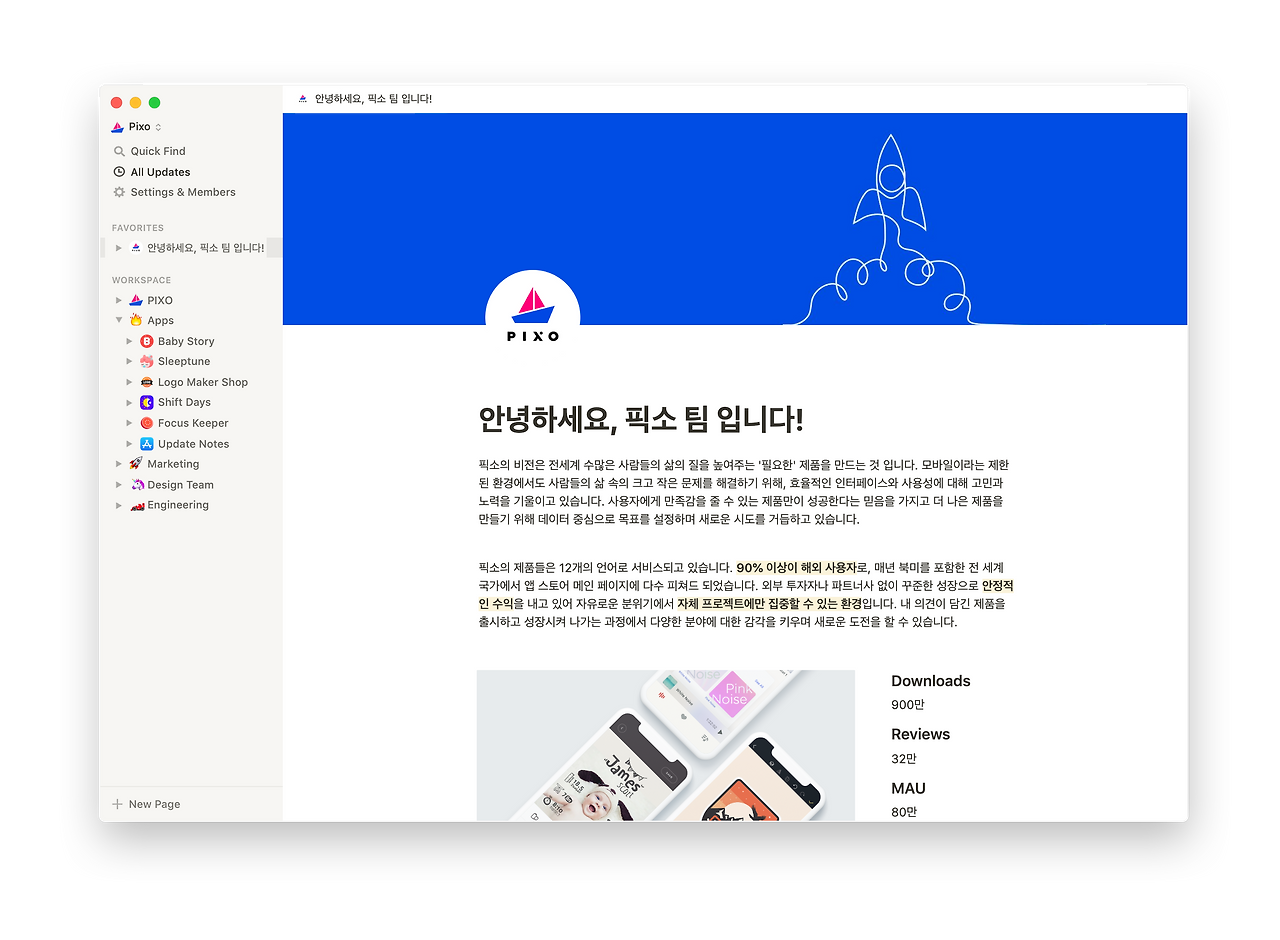Image resolution: width=1280 pixels, height=940 pixels.
Task: Open the Update Notes page
Action: tap(193, 444)
